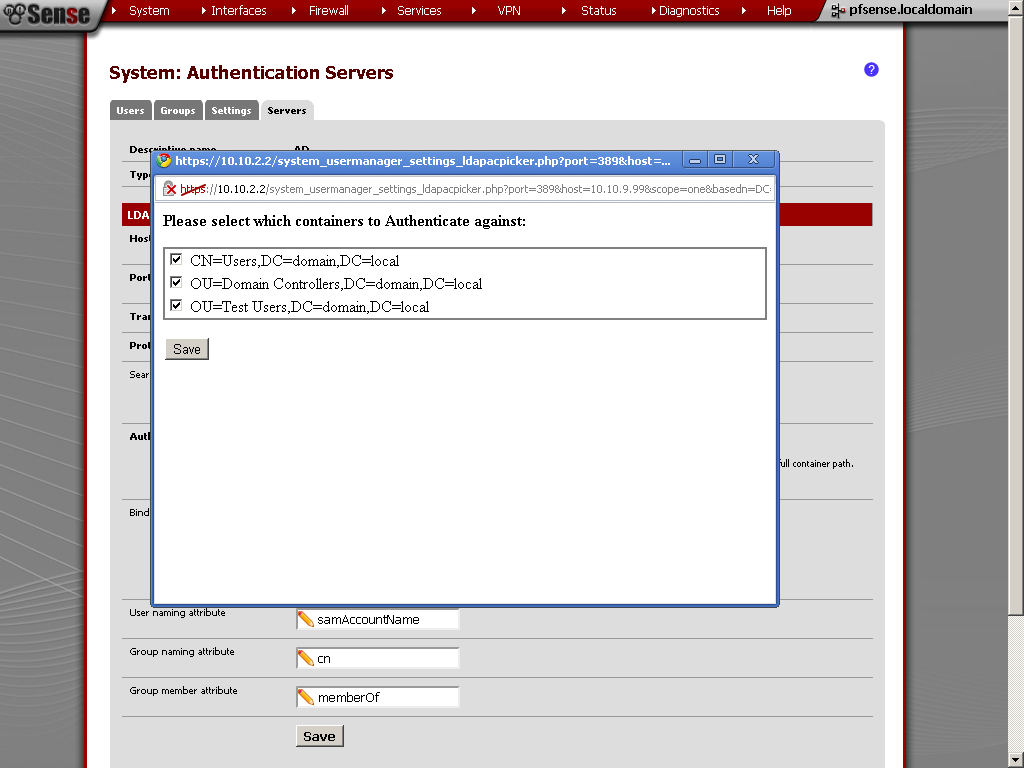Screen dimensions: 1024x768
Task: Click the 'Group member attribute' label
Action: [184, 690]
